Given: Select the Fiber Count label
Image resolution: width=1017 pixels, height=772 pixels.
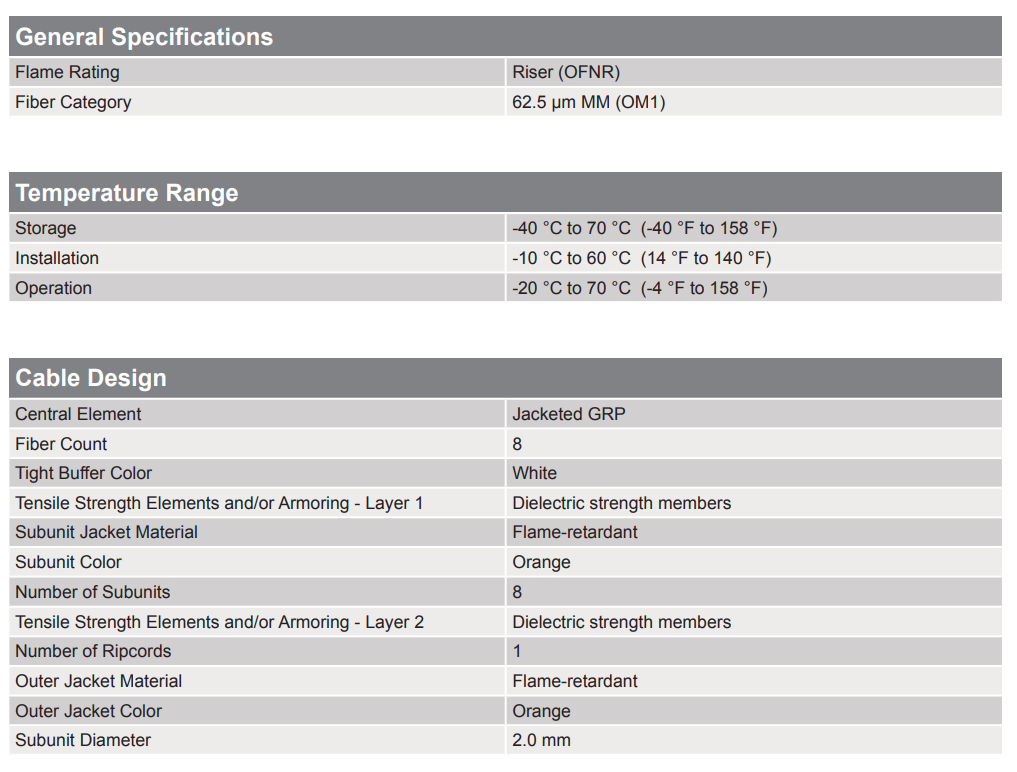Looking at the screenshot, I should [61, 444].
